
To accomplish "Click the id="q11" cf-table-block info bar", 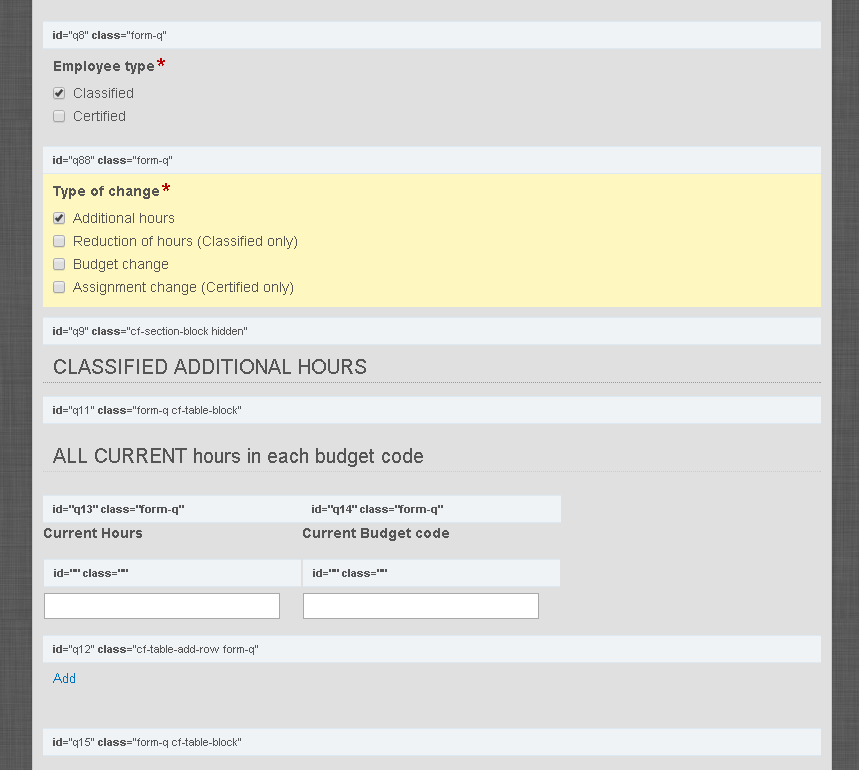I will (x=431, y=410).
